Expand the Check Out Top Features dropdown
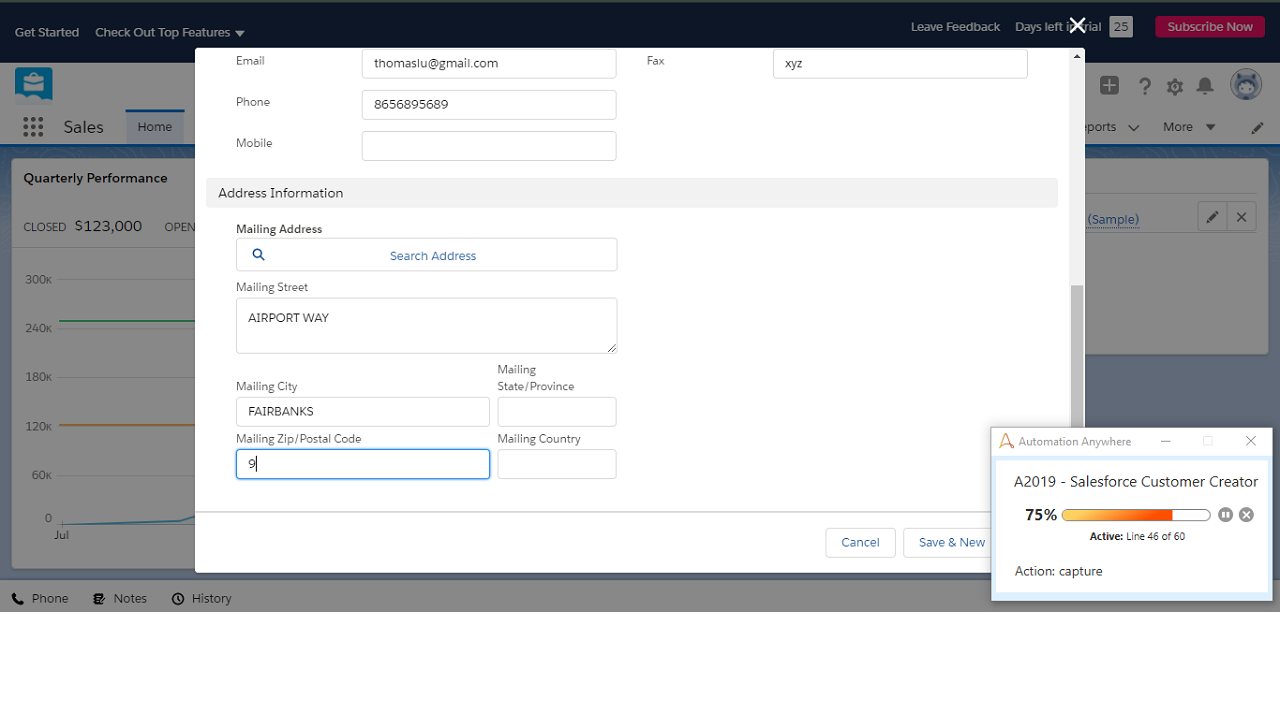 coord(170,33)
